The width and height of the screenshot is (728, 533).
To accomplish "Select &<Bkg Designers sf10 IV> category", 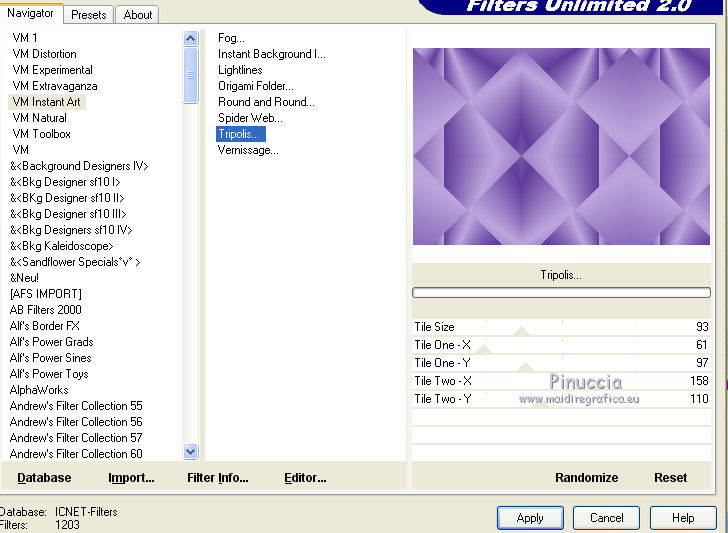I will click(x=72, y=230).
